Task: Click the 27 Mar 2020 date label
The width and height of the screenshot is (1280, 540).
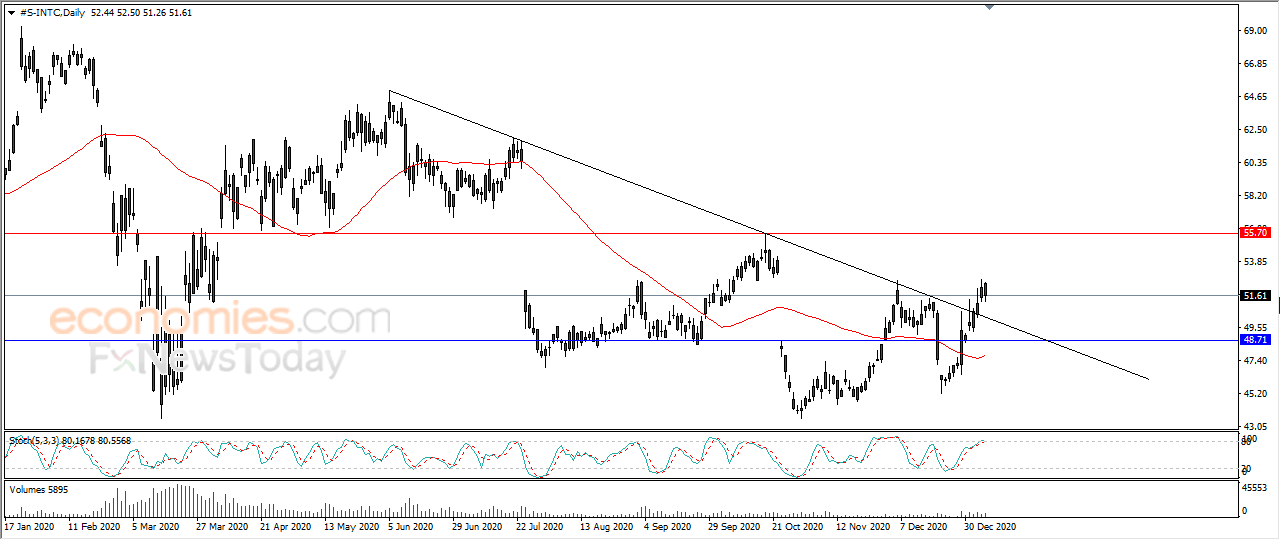Action: 221,526
